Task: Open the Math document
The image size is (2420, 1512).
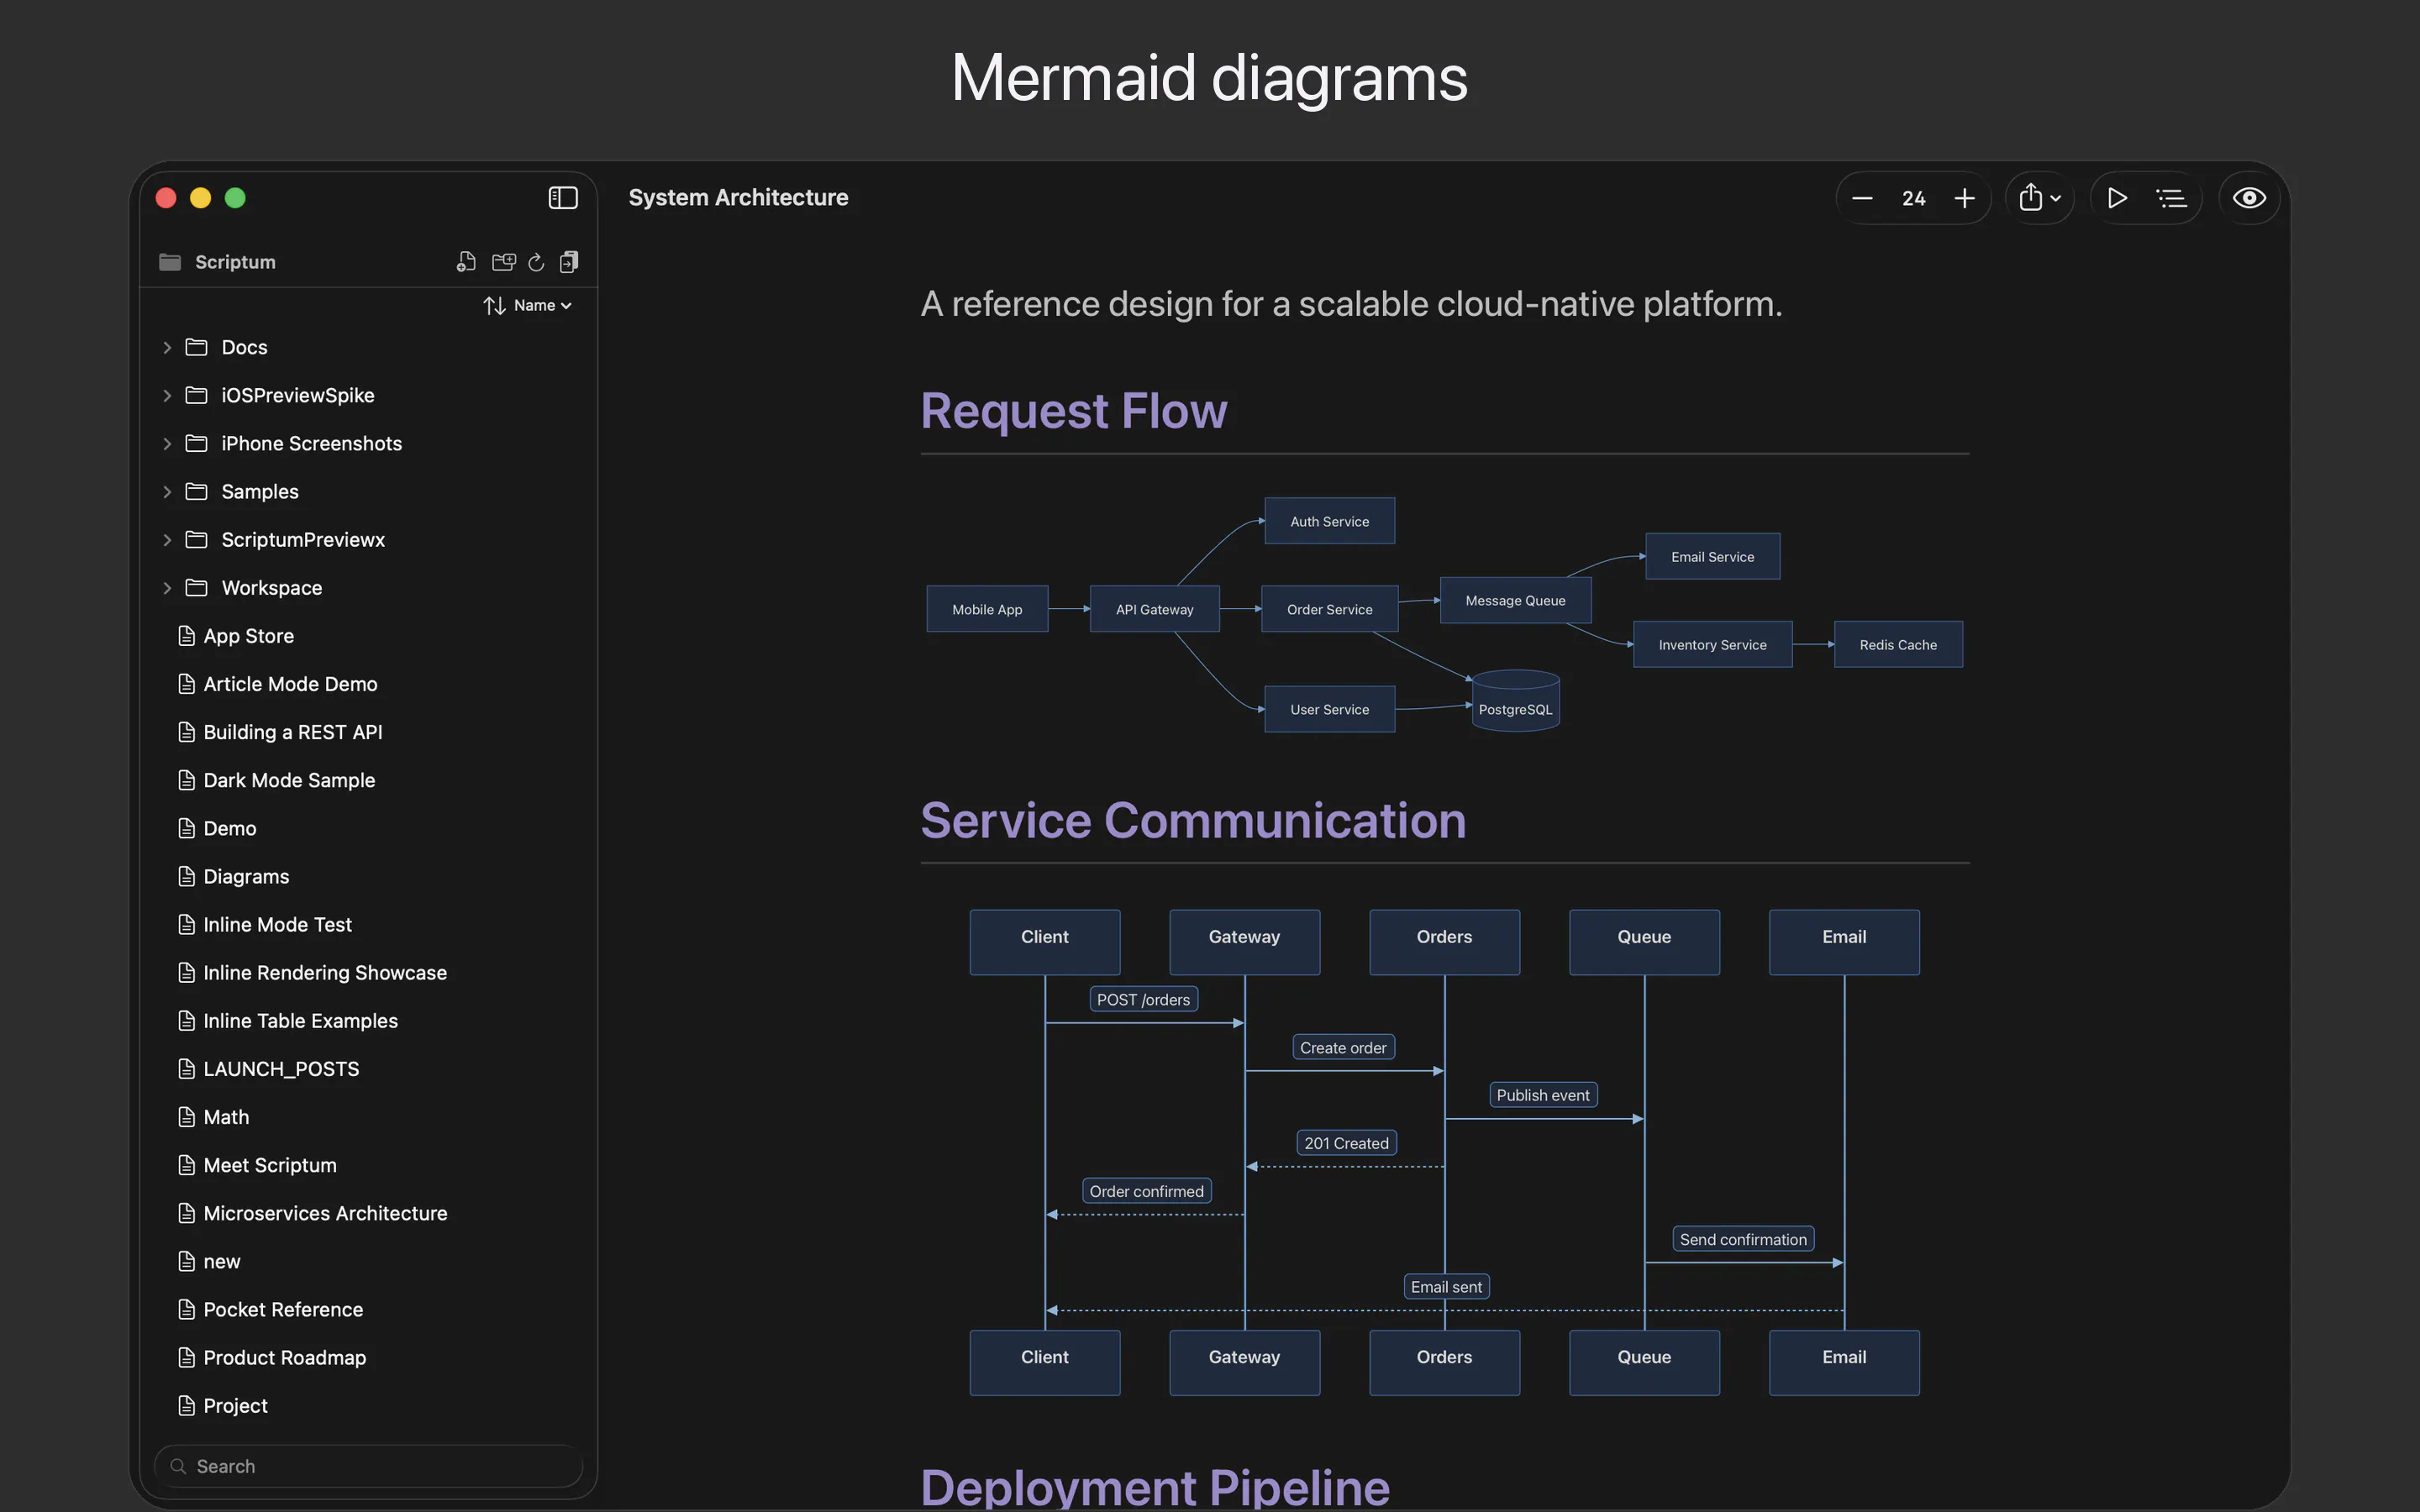Action: point(368,1117)
